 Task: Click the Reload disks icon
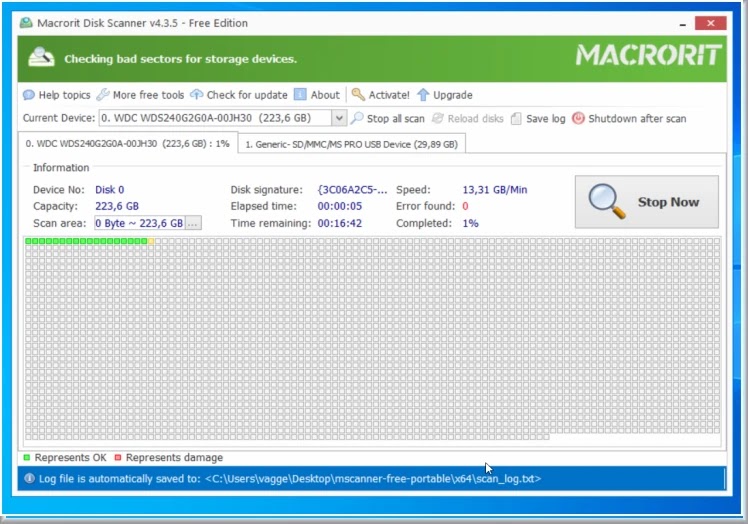pos(437,118)
